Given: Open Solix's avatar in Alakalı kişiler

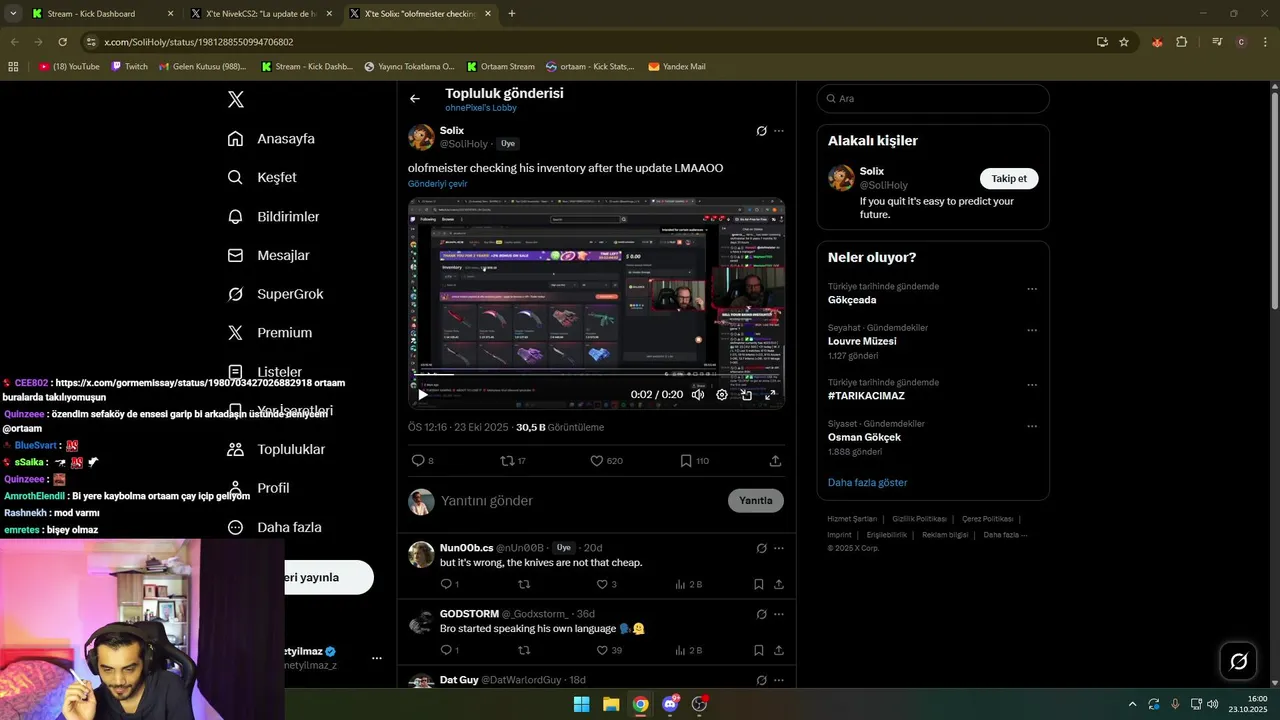Looking at the screenshot, I should (841, 178).
